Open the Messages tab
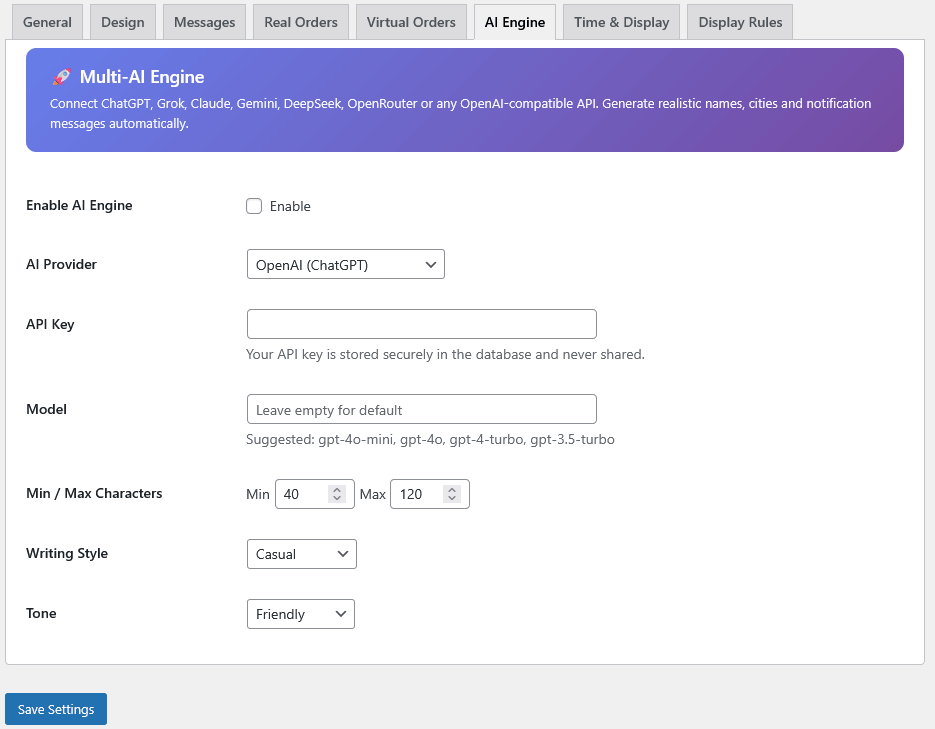 (x=205, y=22)
